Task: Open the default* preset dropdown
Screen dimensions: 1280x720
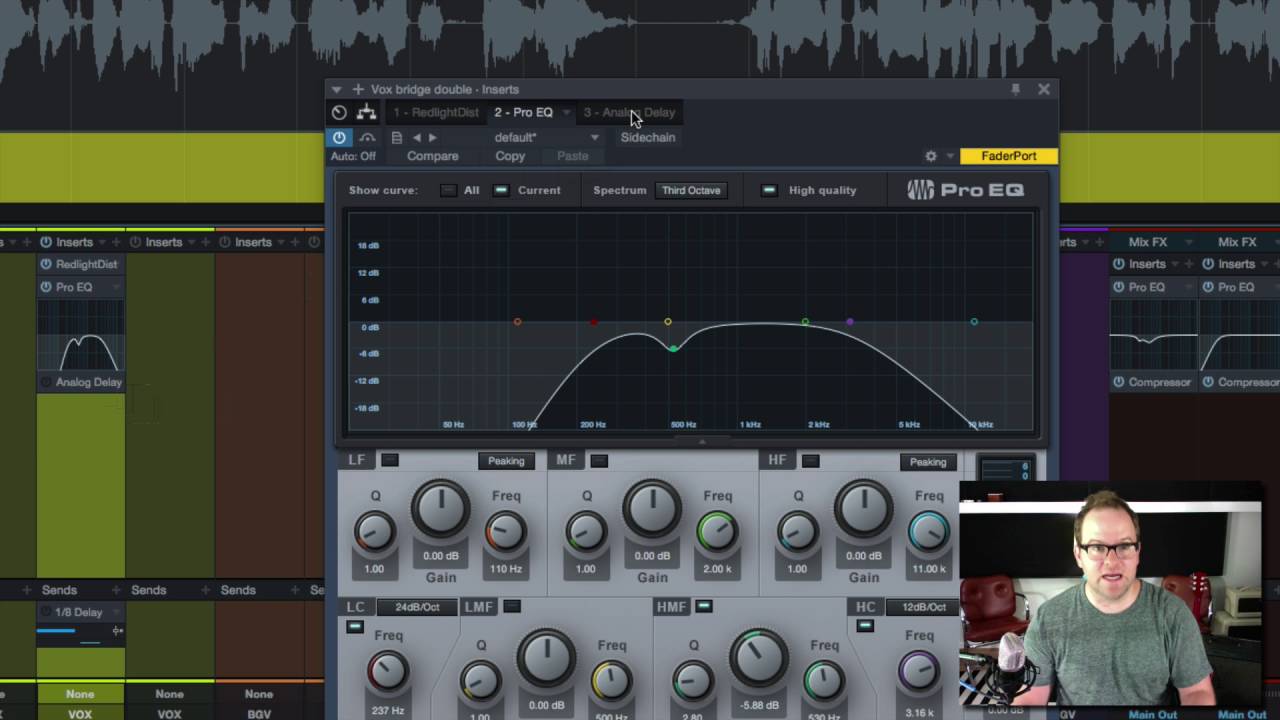Action: (x=546, y=138)
